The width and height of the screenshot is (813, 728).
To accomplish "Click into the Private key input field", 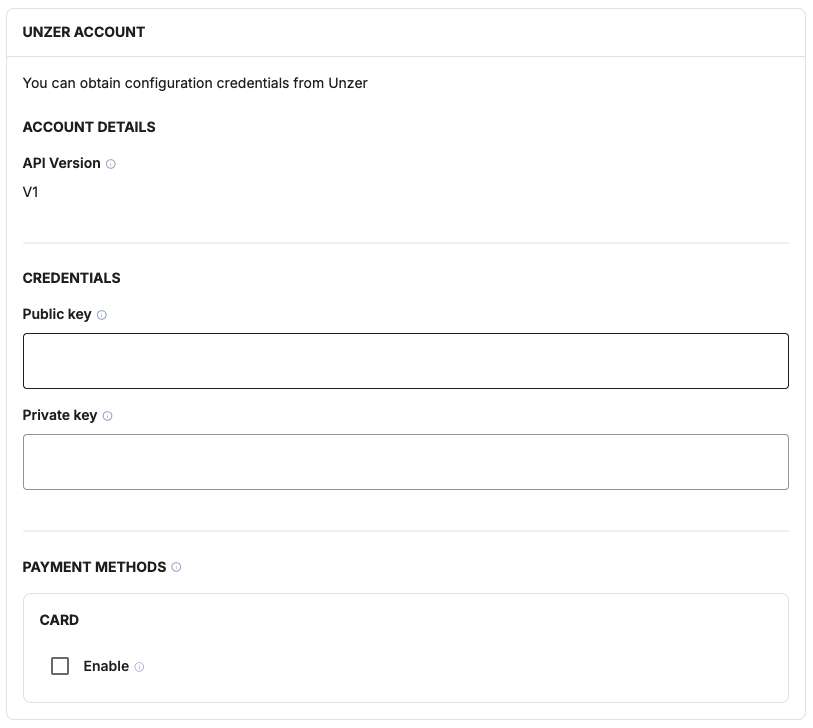I will 406,462.
